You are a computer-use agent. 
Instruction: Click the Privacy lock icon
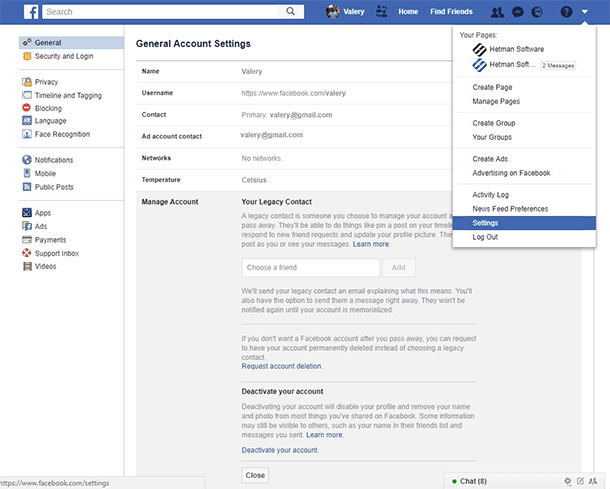pos(27,82)
